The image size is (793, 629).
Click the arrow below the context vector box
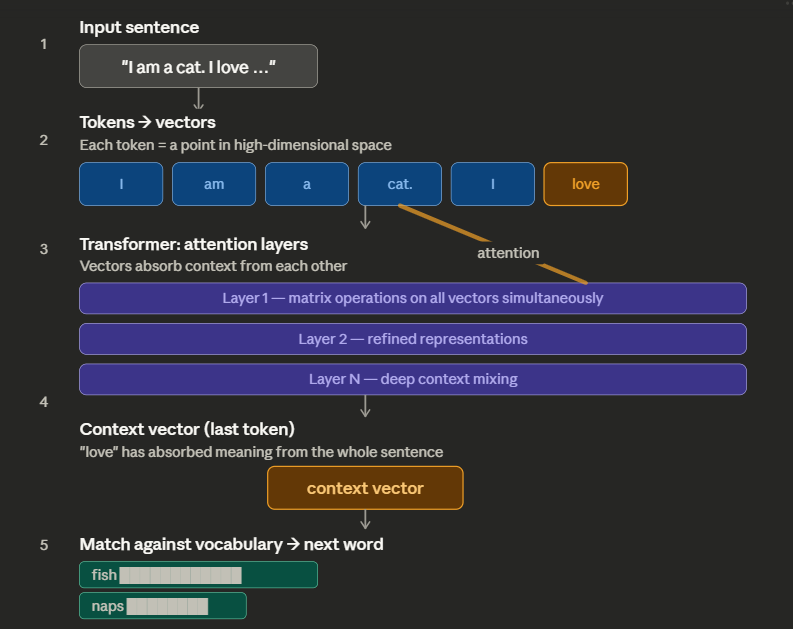(x=365, y=519)
